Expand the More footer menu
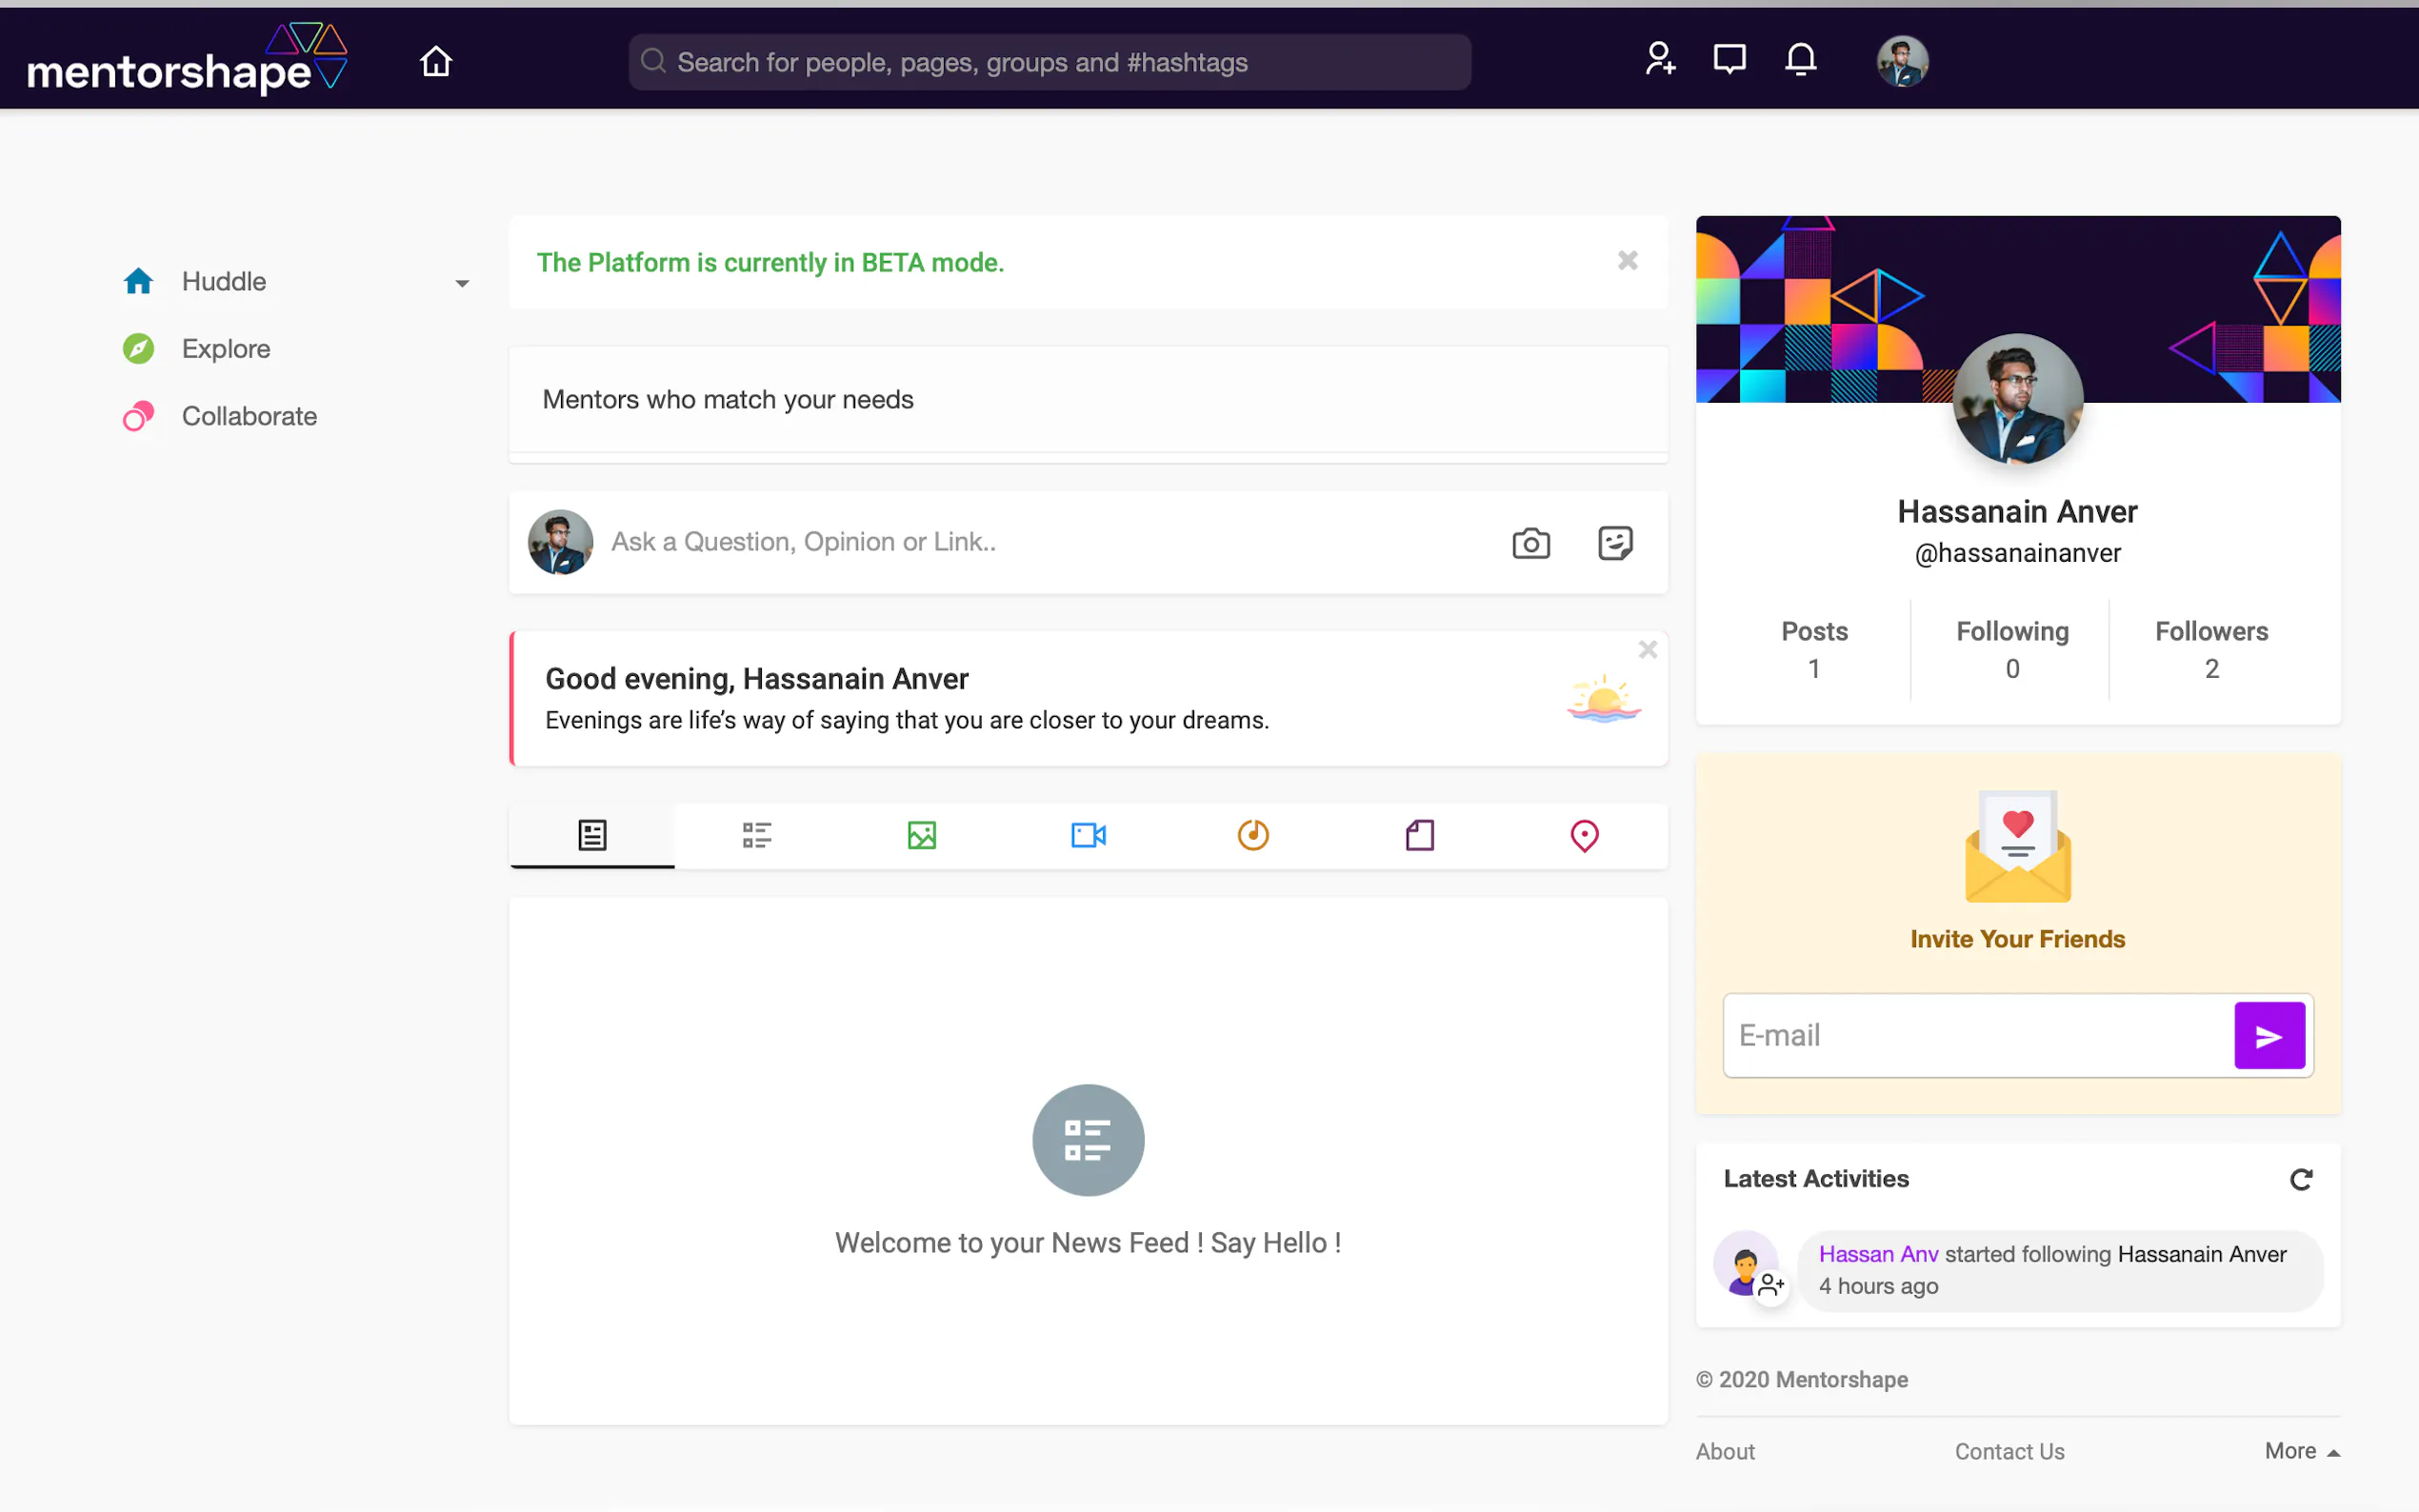 pos(2301,1451)
